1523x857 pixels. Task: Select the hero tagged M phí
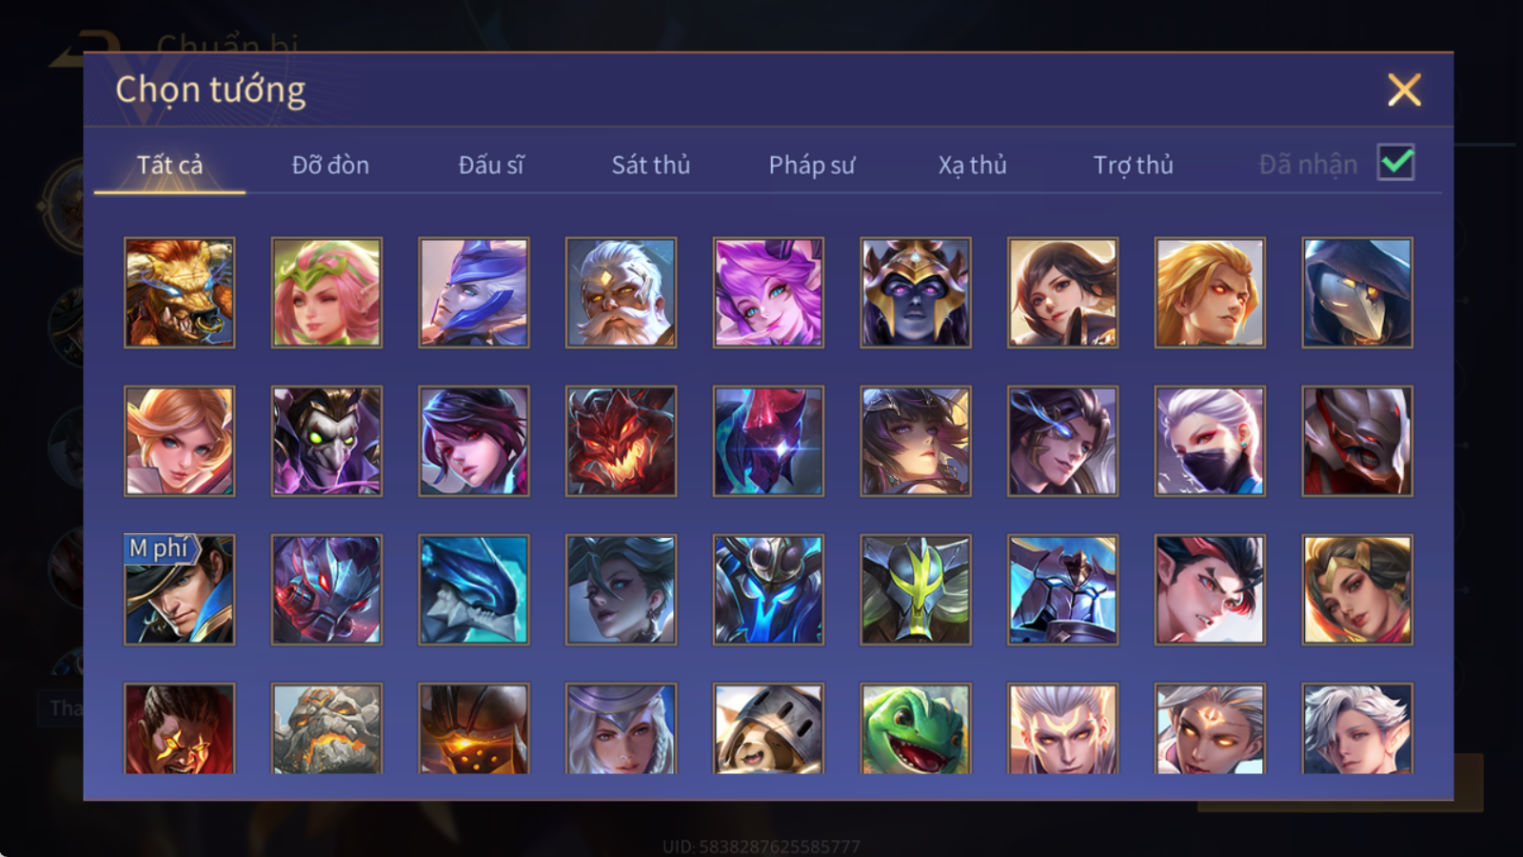(x=179, y=589)
